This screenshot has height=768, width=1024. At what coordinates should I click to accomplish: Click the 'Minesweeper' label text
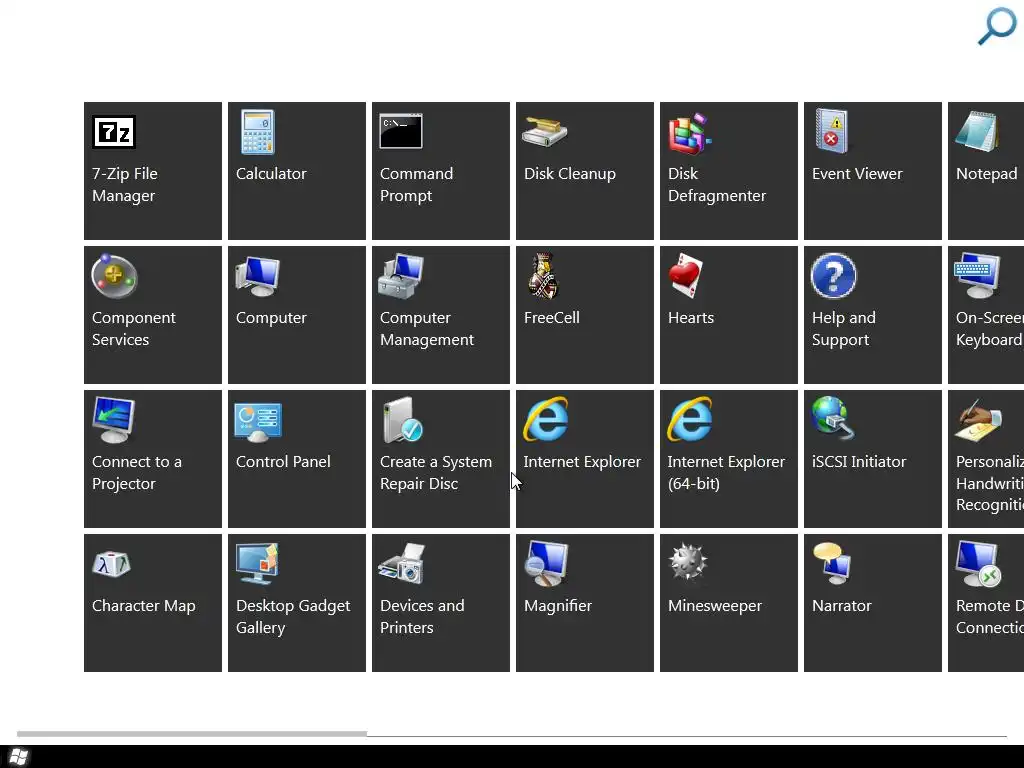pos(714,606)
